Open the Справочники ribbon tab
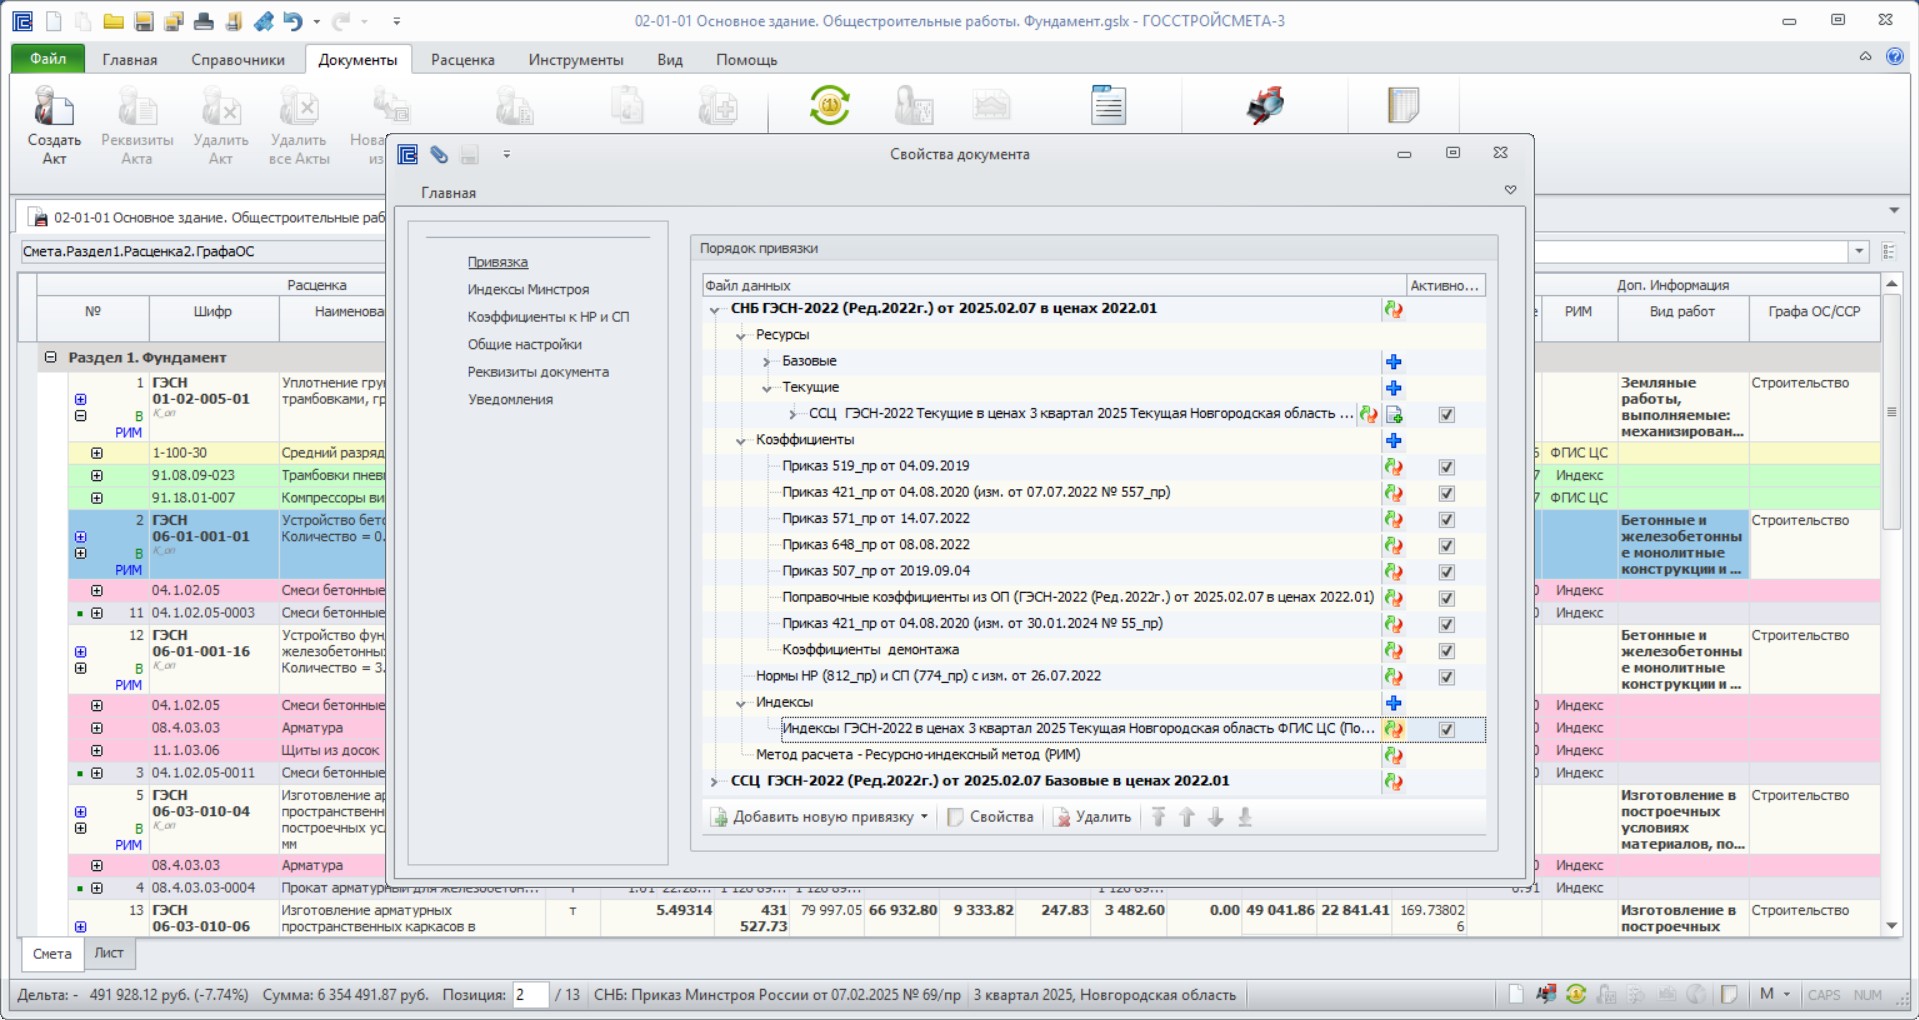Image resolution: width=1919 pixels, height=1020 pixels. [x=238, y=60]
